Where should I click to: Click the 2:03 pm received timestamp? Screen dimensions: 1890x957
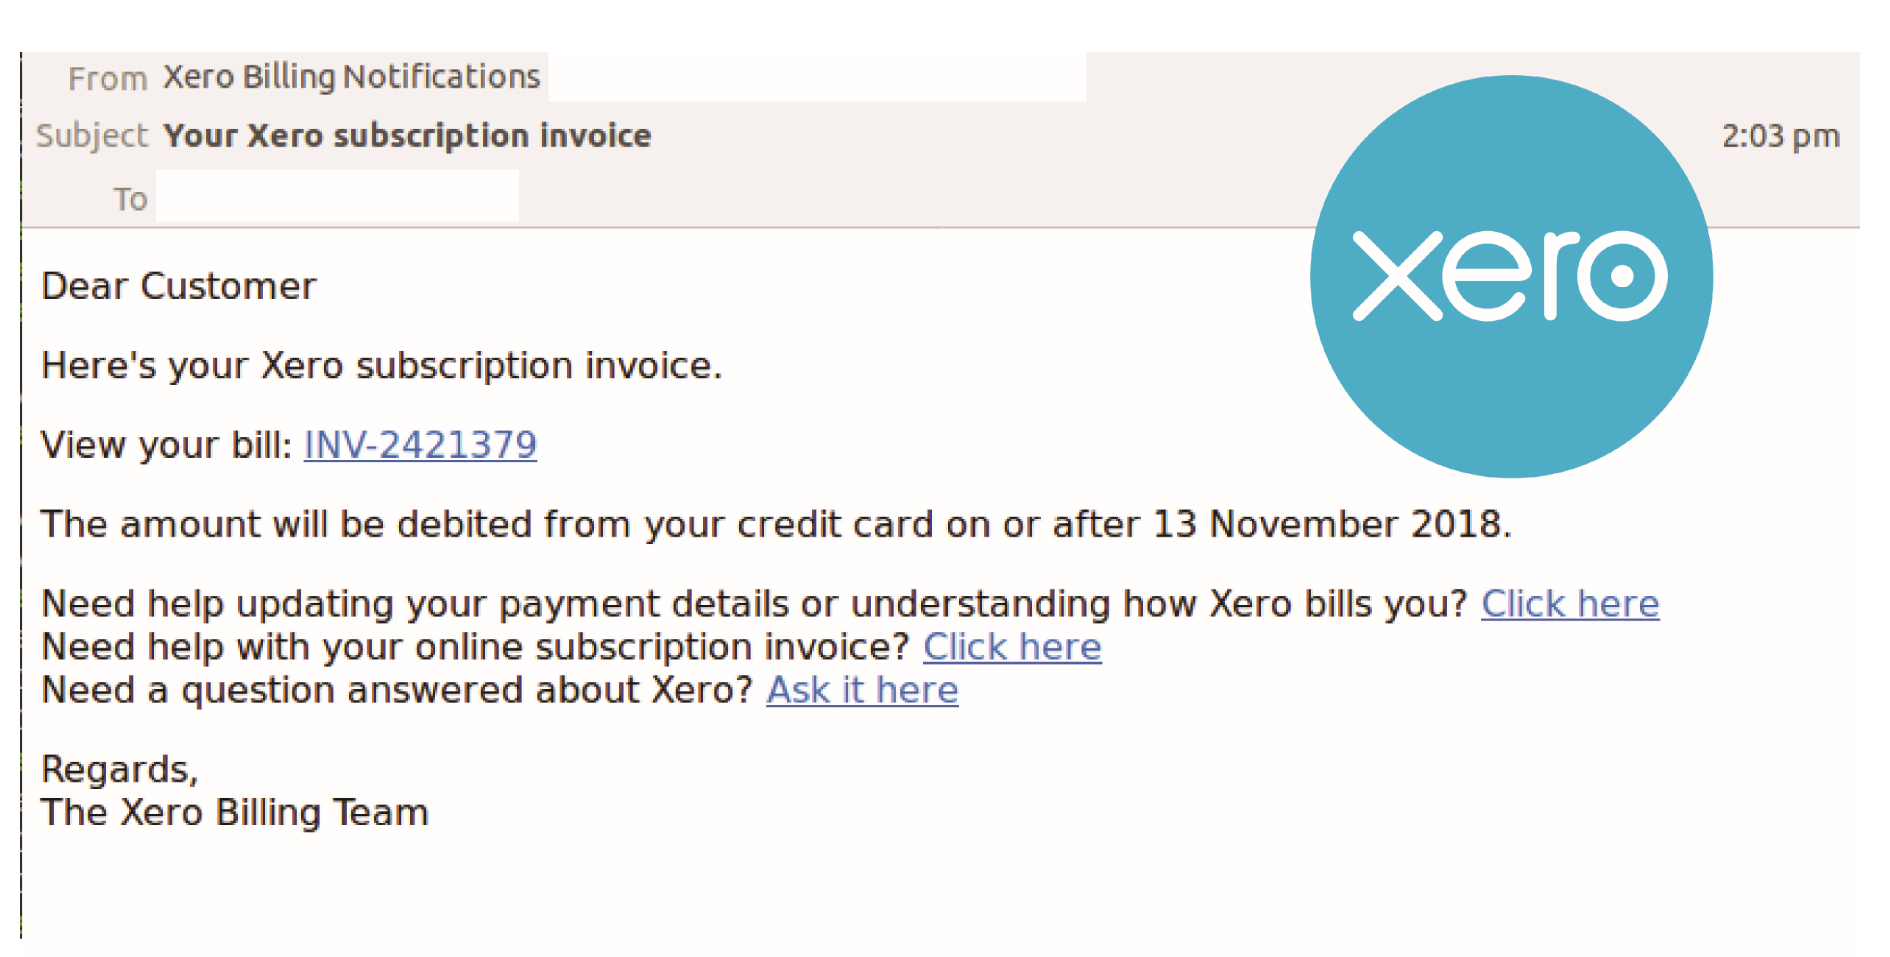point(1780,136)
